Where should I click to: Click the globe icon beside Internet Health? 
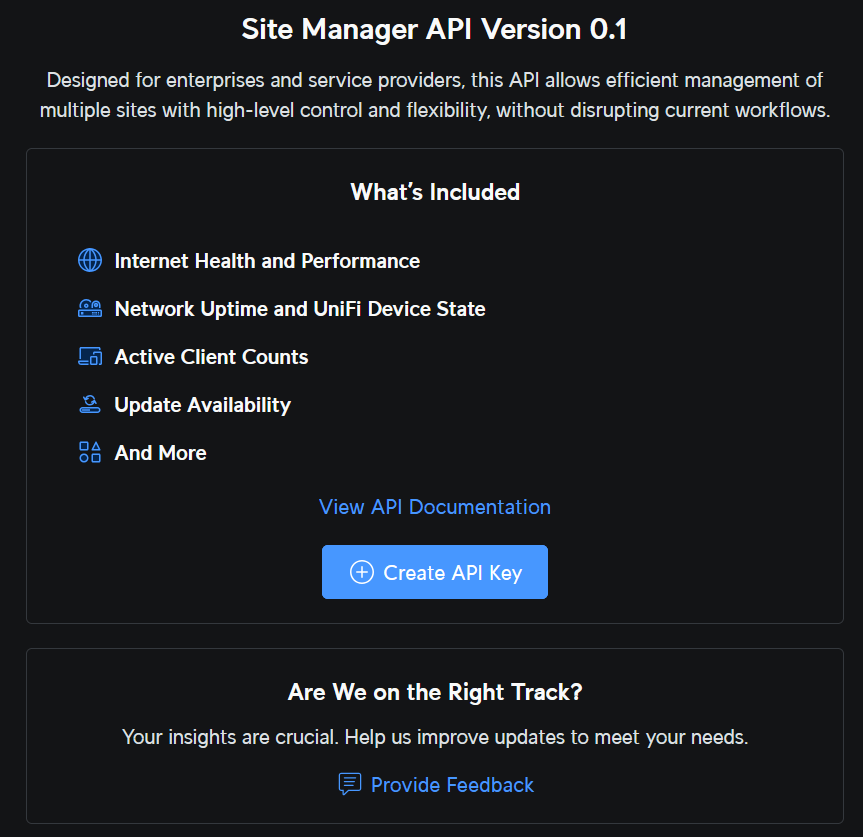click(89, 260)
